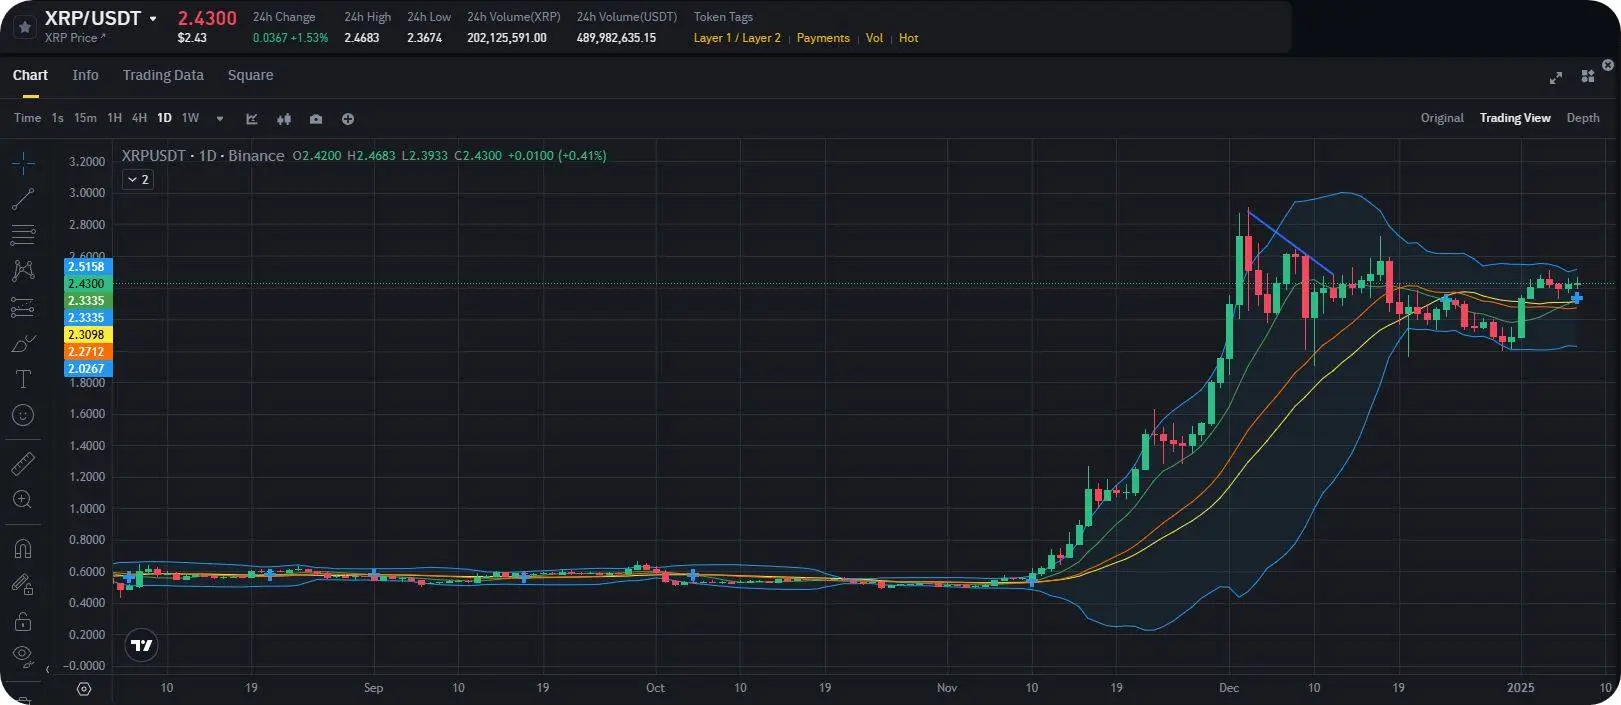Image resolution: width=1621 pixels, height=705 pixels.
Task: Select the trend line drawing tool
Action: 23,199
